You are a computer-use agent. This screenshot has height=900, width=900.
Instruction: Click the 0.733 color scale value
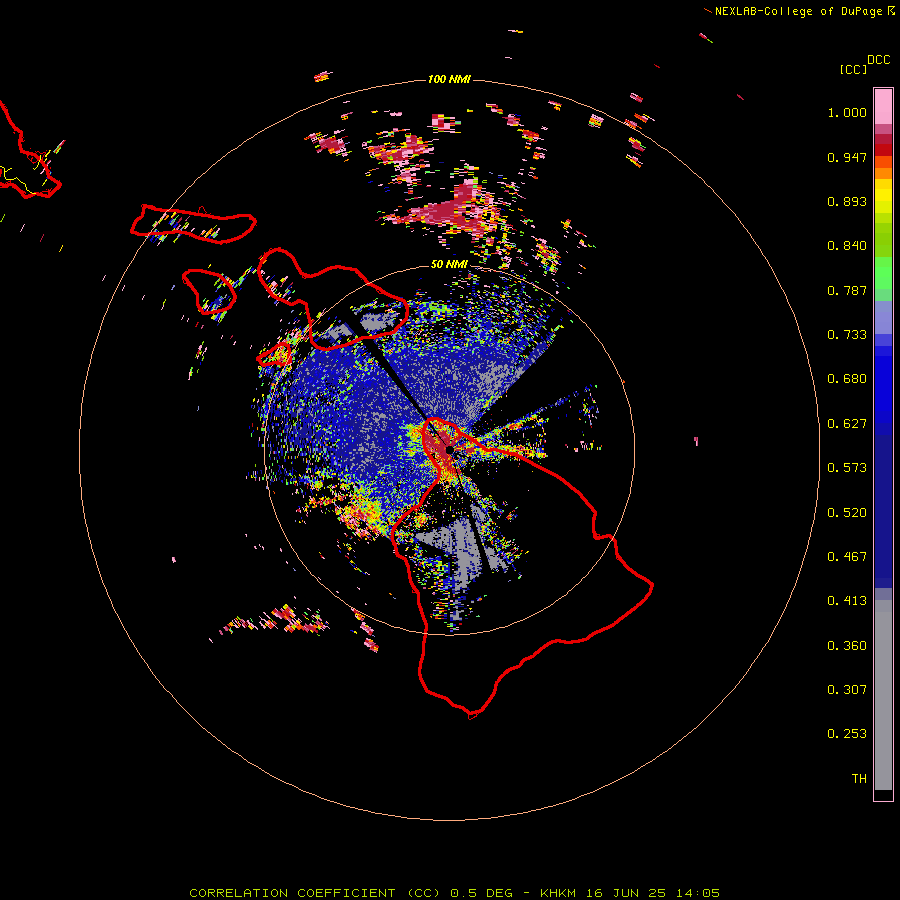click(x=847, y=335)
